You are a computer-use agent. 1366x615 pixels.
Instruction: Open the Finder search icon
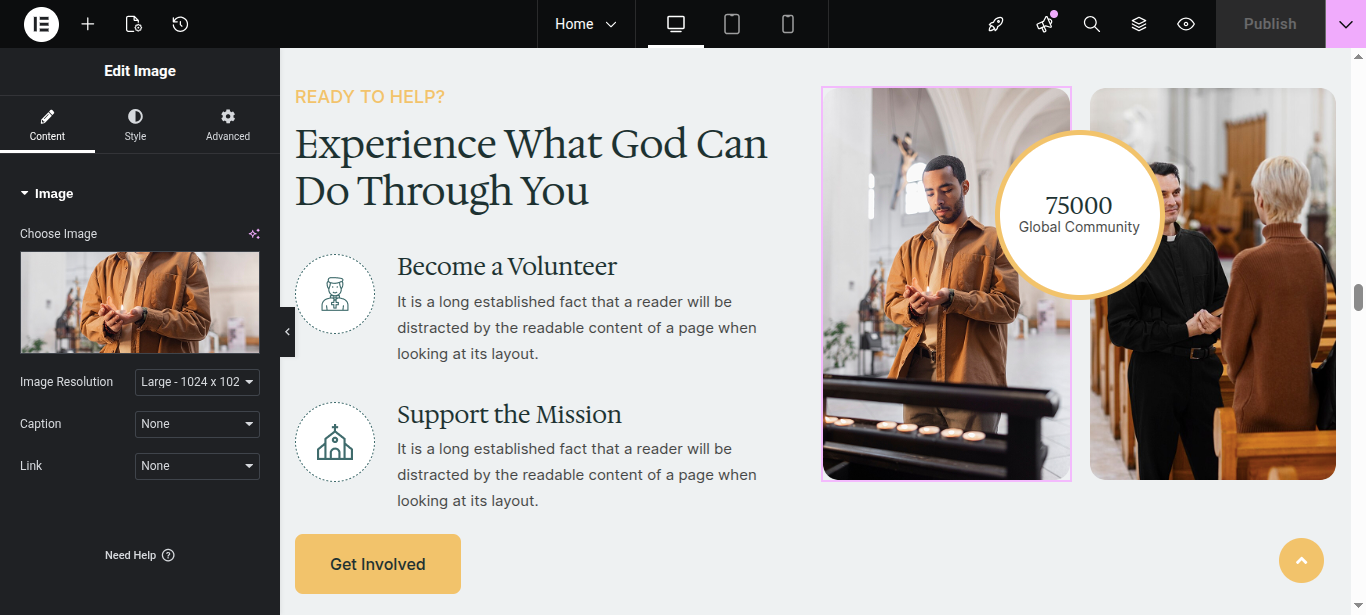coord(1092,24)
